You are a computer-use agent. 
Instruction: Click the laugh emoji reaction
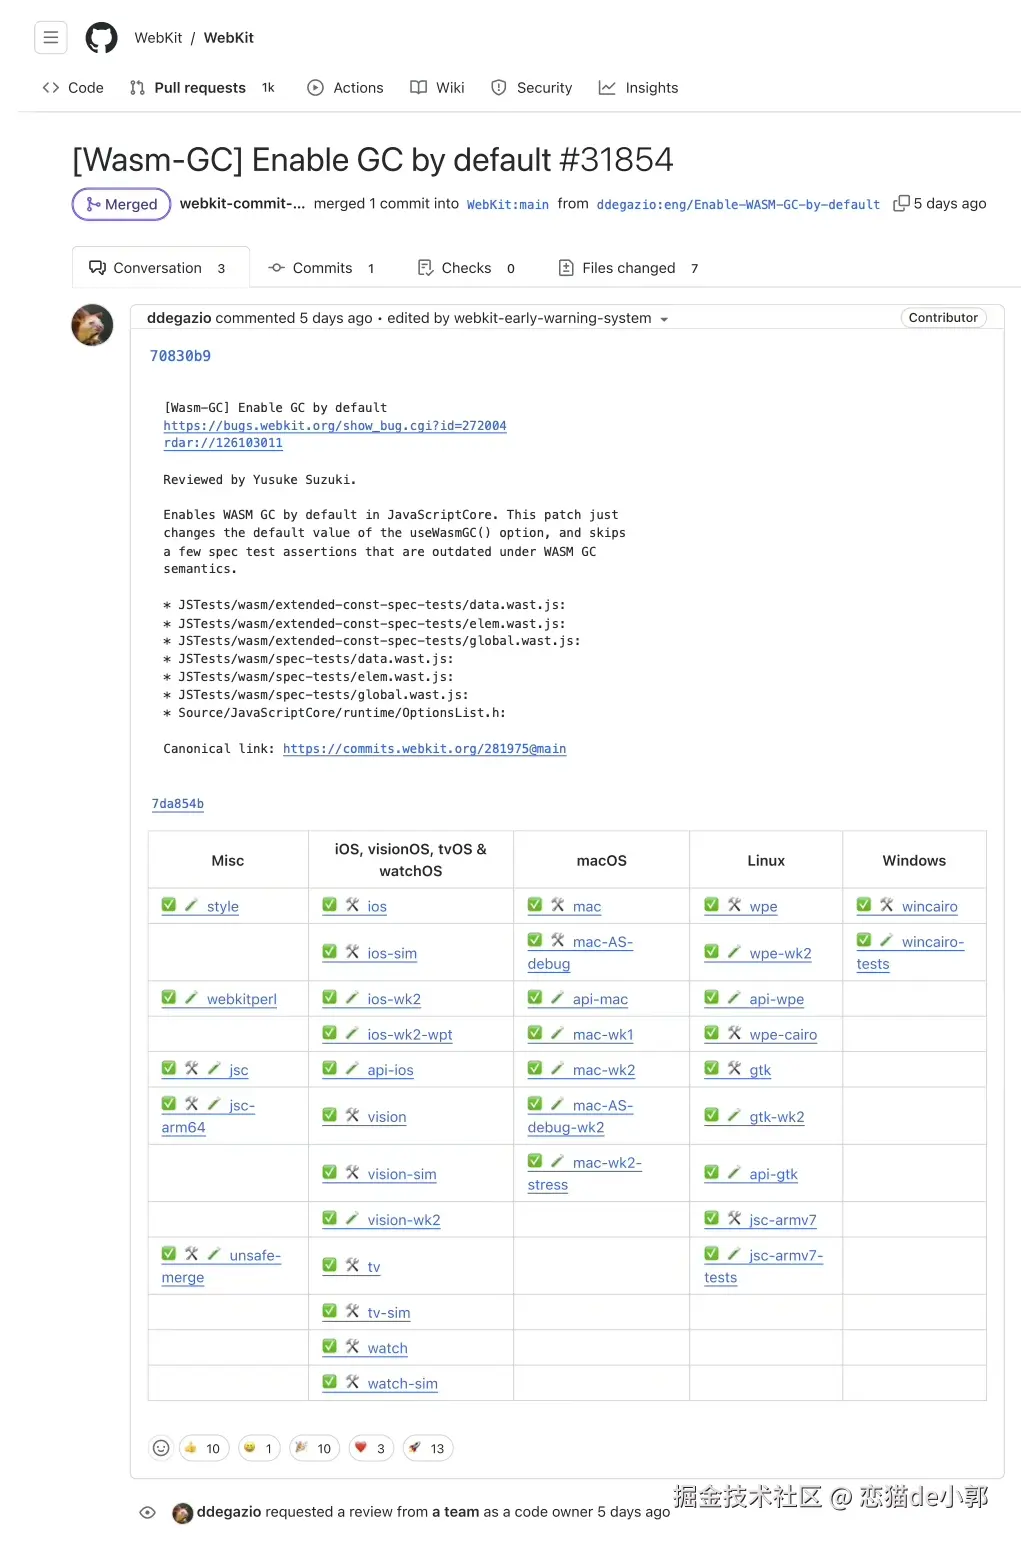tap(259, 1448)
